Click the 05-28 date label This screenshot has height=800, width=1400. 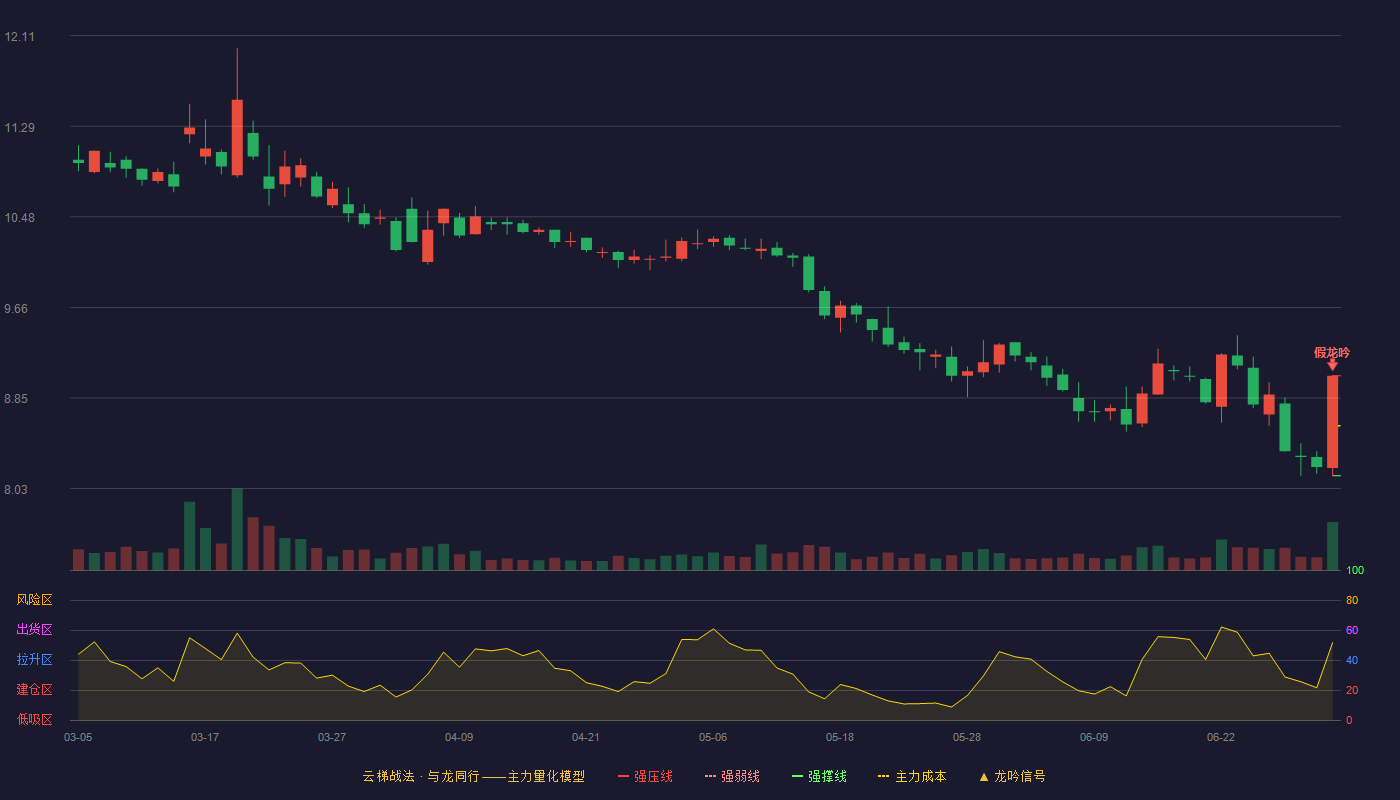tap(967, 737)
